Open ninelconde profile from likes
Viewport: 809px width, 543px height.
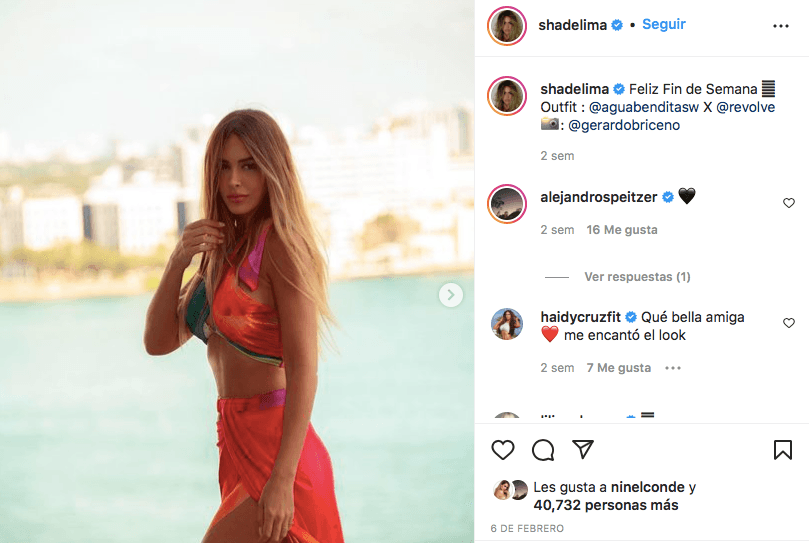[x=648, y=487]
